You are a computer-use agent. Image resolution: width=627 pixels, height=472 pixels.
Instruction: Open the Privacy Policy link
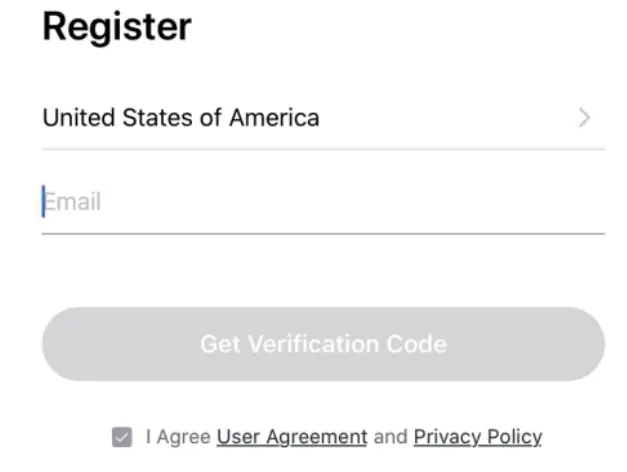[x=478, y=437]
